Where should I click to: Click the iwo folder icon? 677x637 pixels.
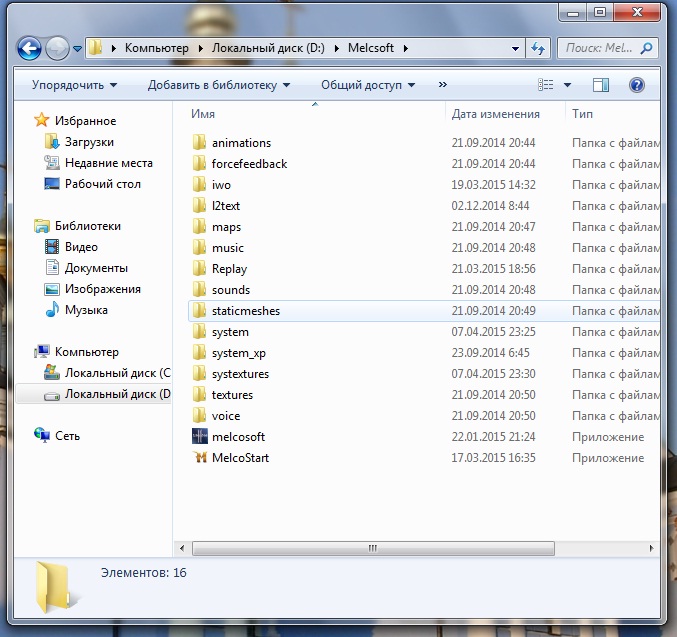point(199,184)
